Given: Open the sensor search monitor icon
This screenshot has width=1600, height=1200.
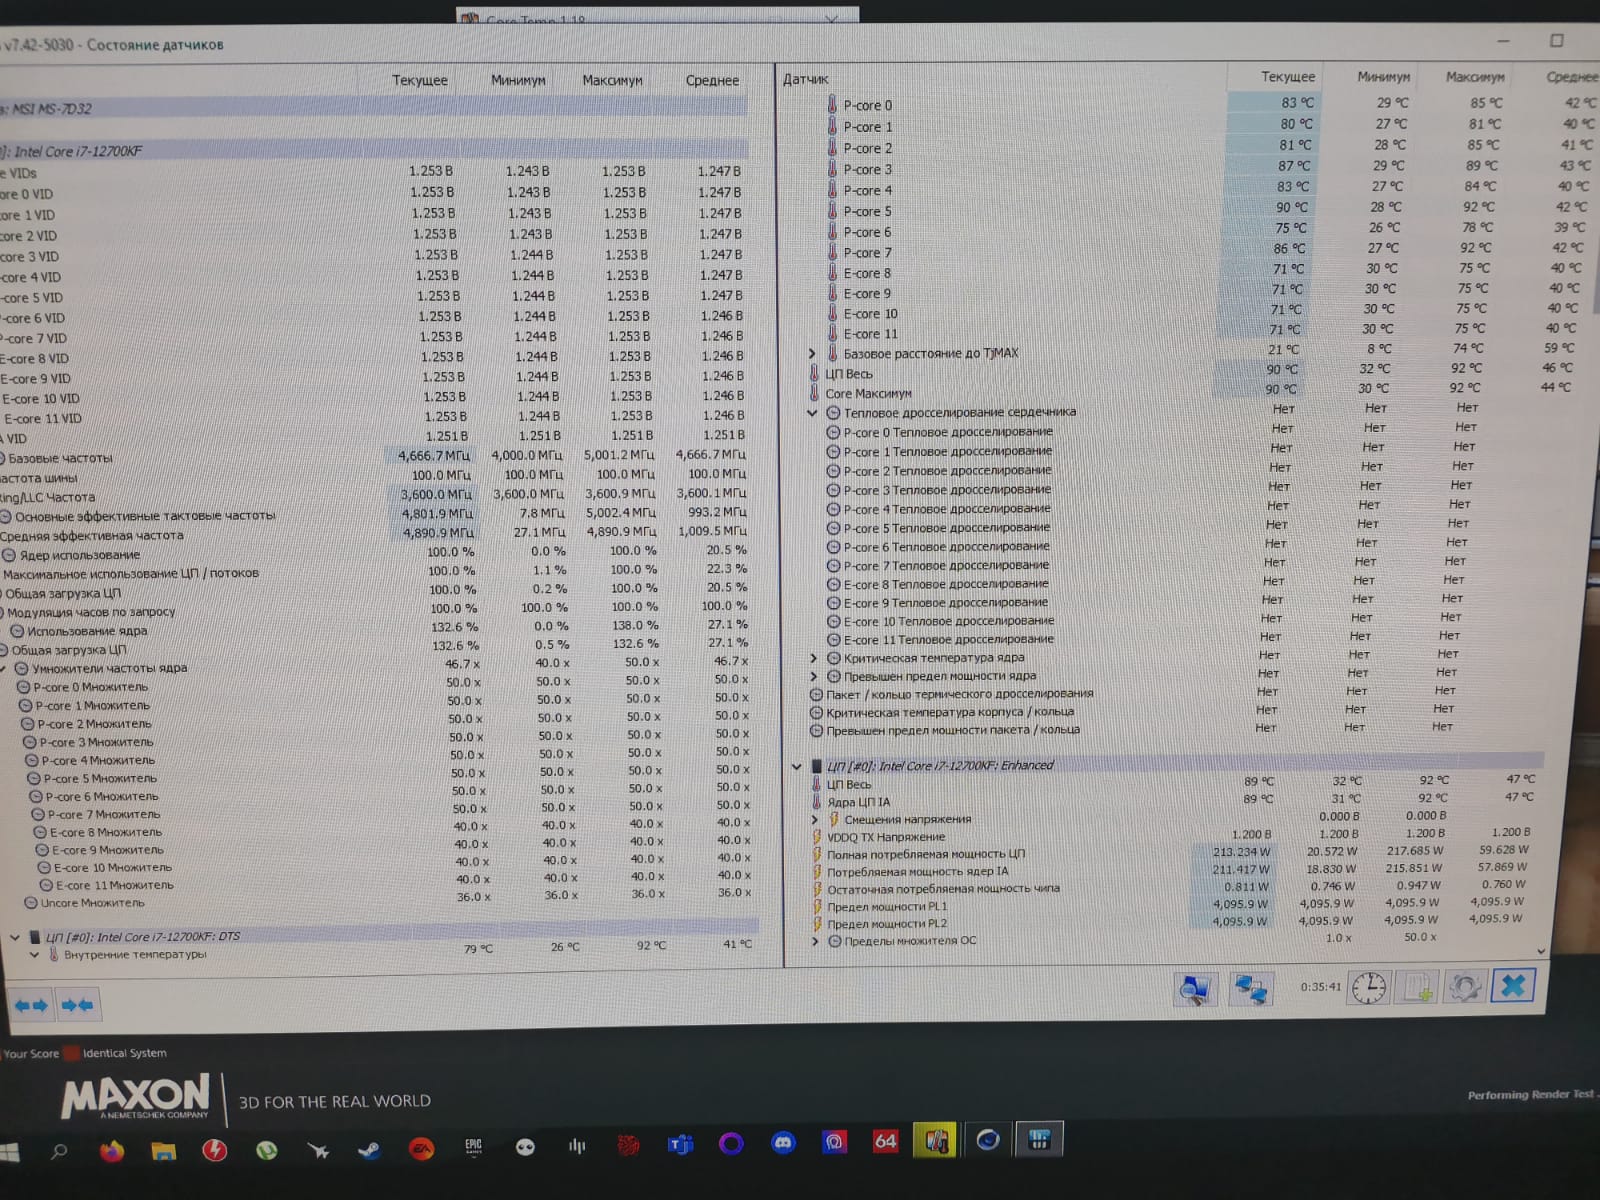Looking at the screenshot, I should tap(1196, 988).
